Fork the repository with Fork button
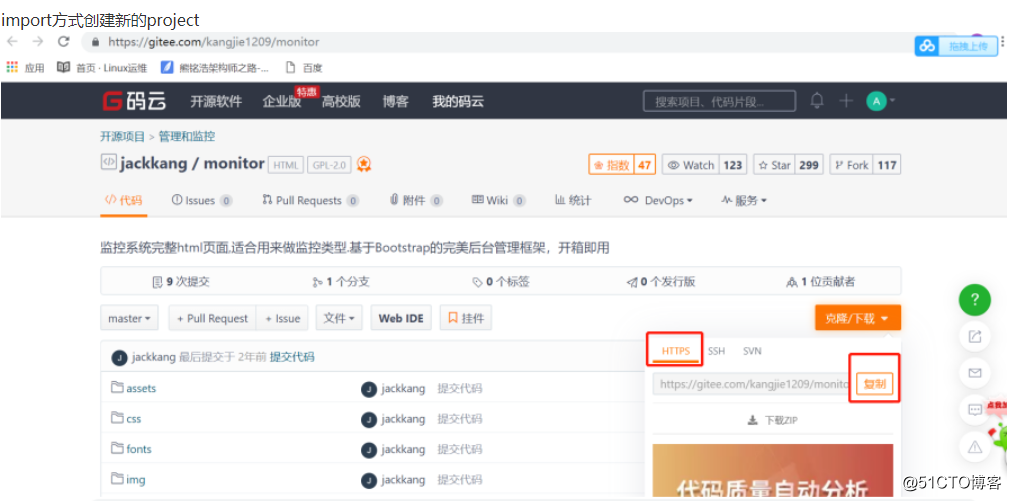 click(x=851, y=165)
